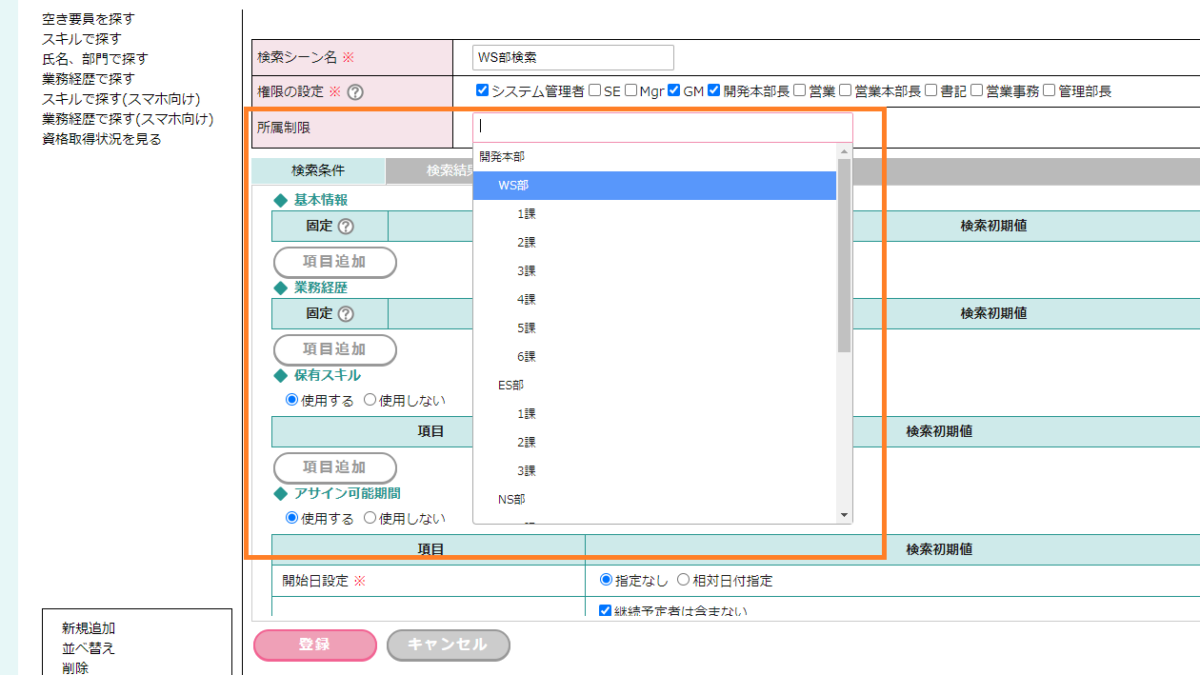Image resolution: width=1200 pixels, height=675 pixels.
Task: Select ES部 in the dropdown list
Action: pos(511,385)
